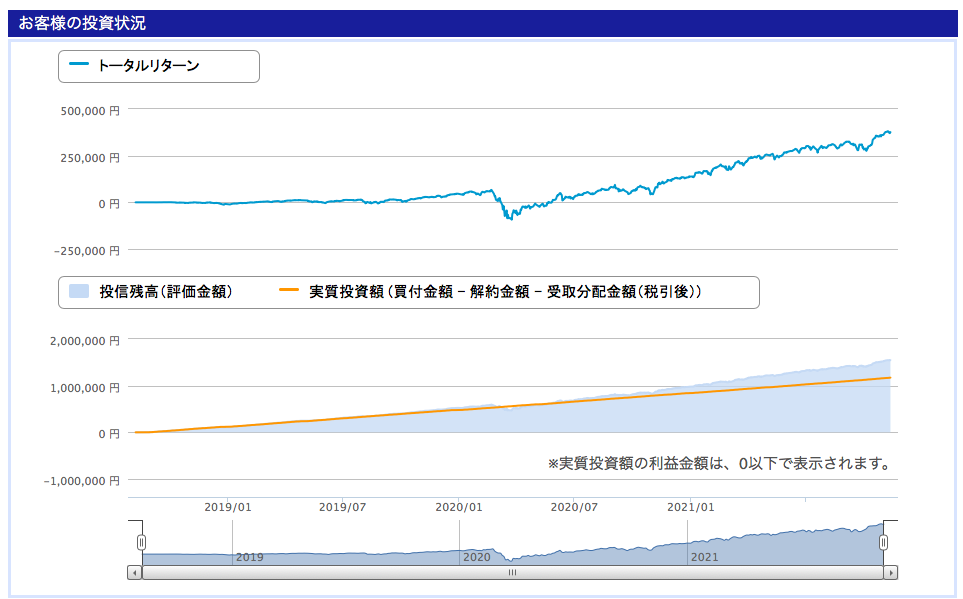Click the 2021/01 x-axis label
Screen dimensions: 963x599
point(690,507)
